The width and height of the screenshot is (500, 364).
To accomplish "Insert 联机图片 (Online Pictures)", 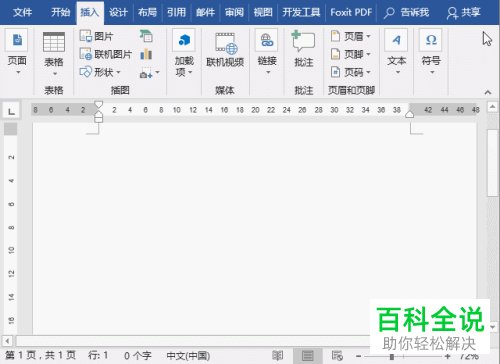I will (106, 54).
